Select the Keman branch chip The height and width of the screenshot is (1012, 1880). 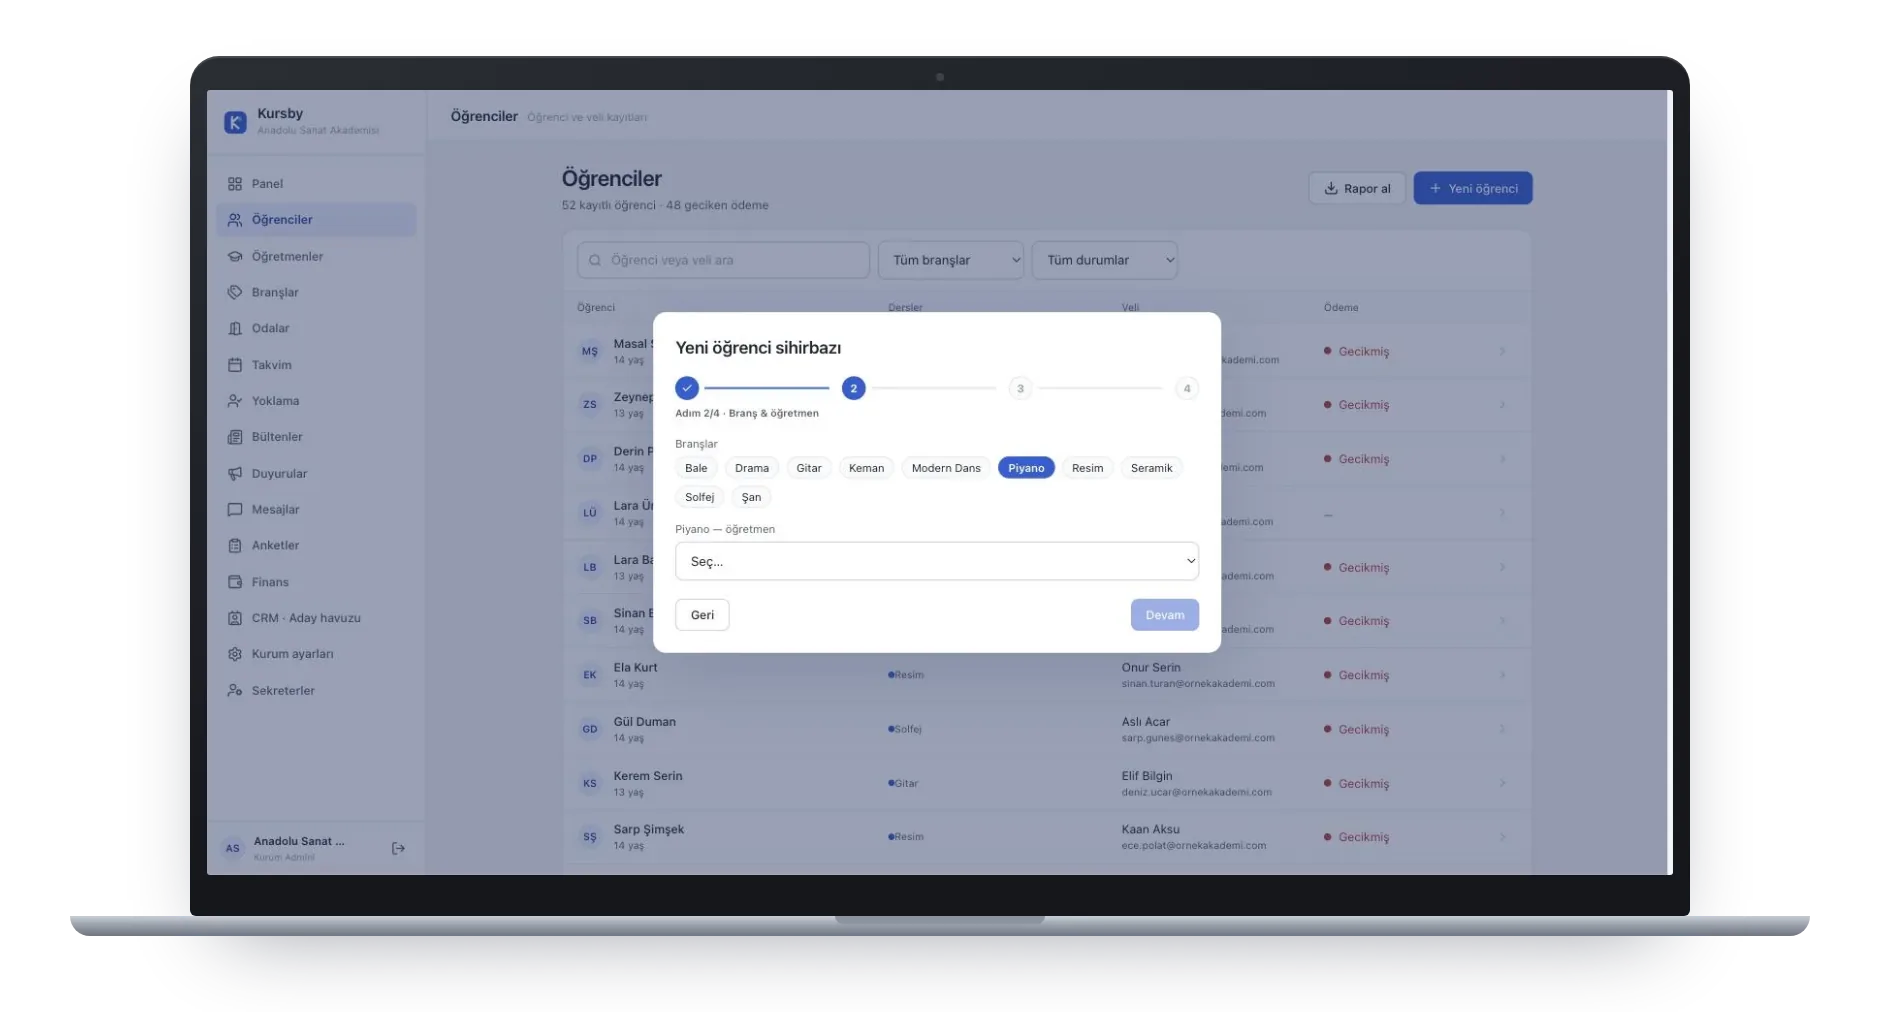(866, 468)
